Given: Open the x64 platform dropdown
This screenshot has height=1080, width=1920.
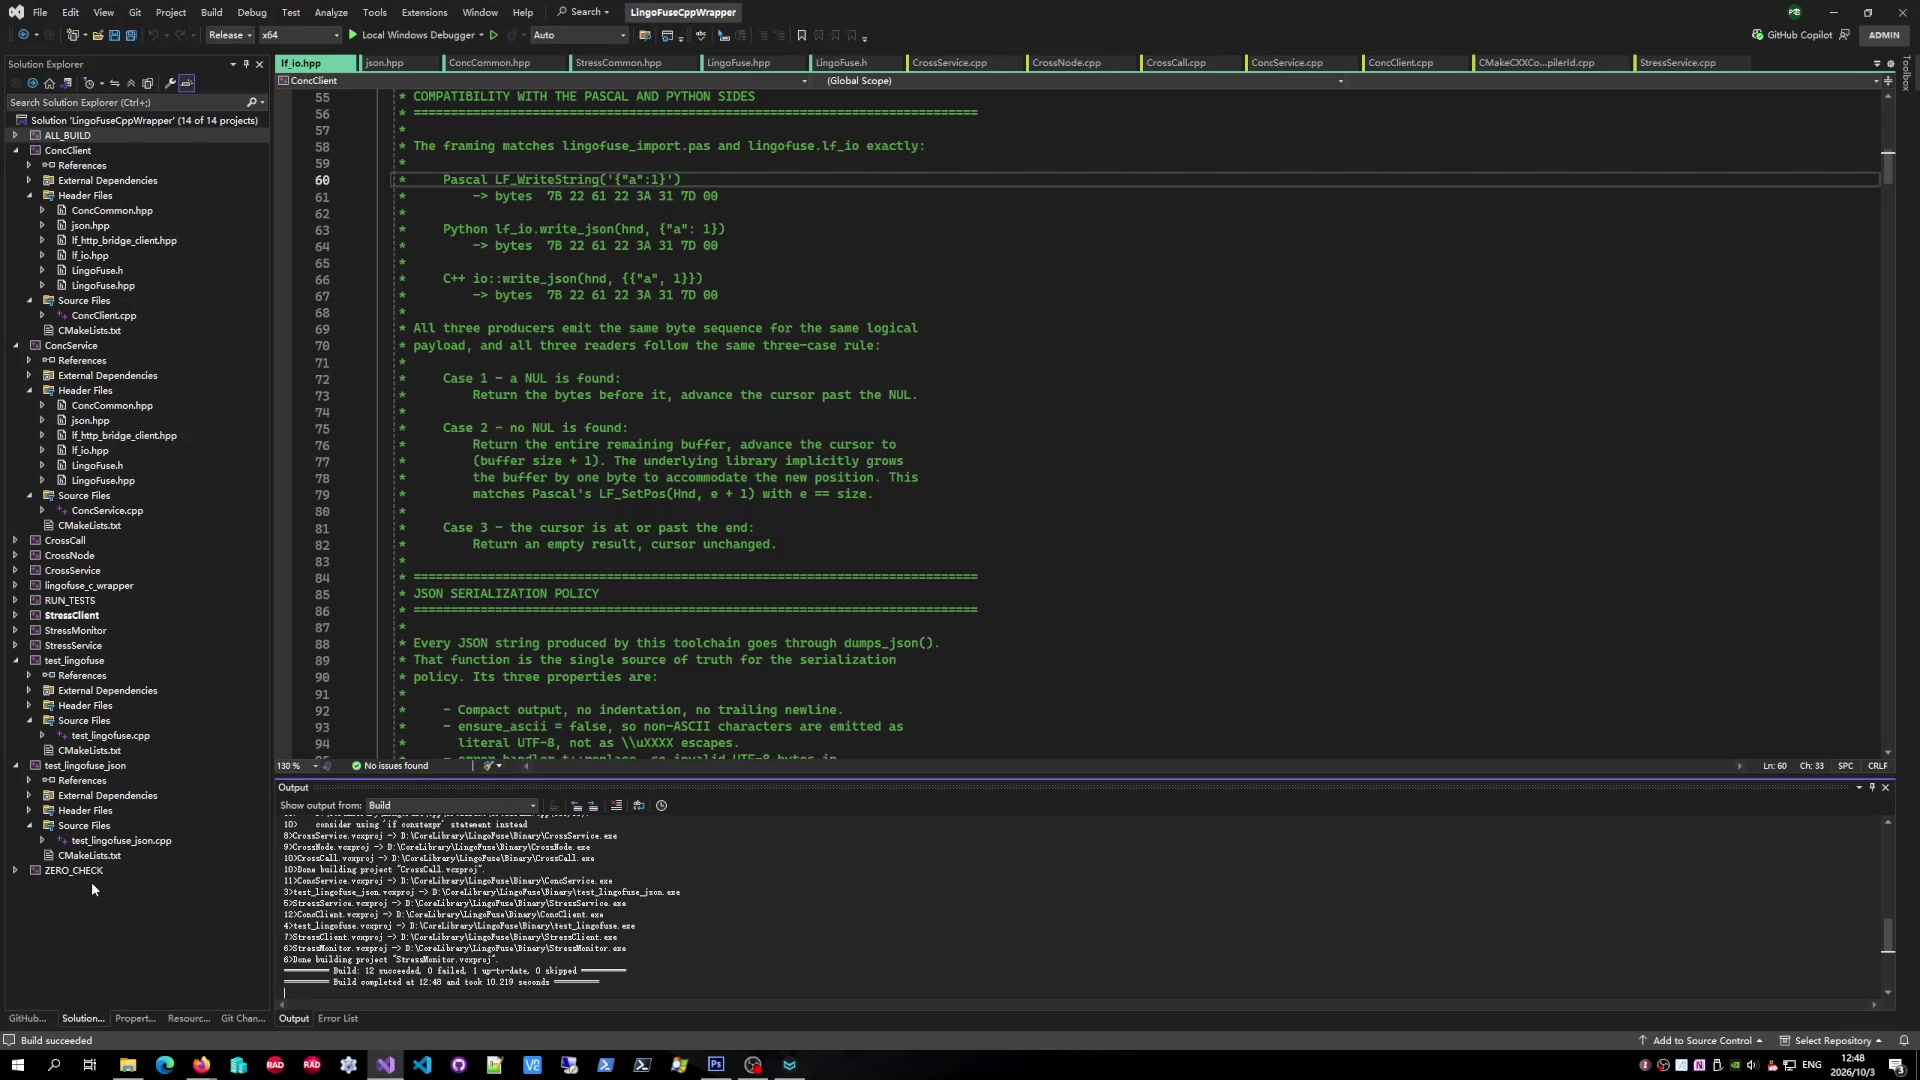Looking at the screenshot, I should 300,35.
